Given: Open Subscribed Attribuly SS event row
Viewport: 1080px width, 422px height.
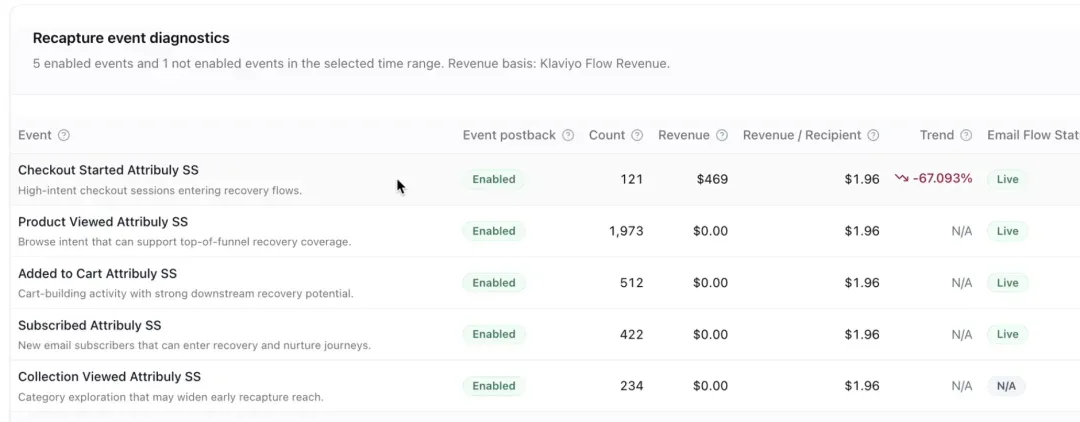Looking at the screenshot, I should [x=90, y=325].
